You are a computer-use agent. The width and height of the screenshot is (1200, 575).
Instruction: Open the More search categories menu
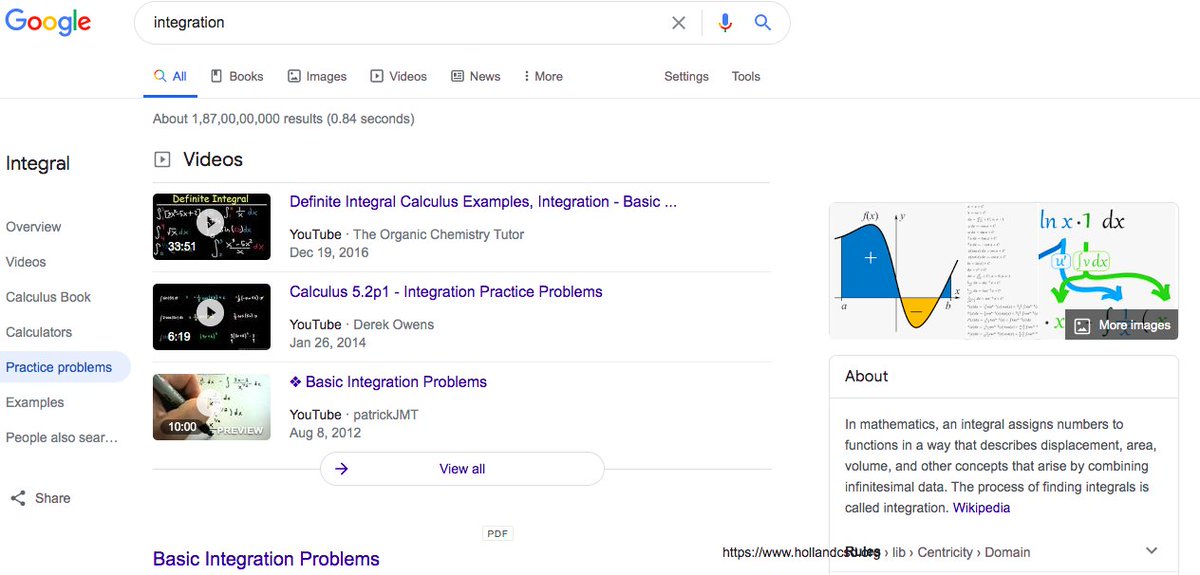(x=543, y=76)
